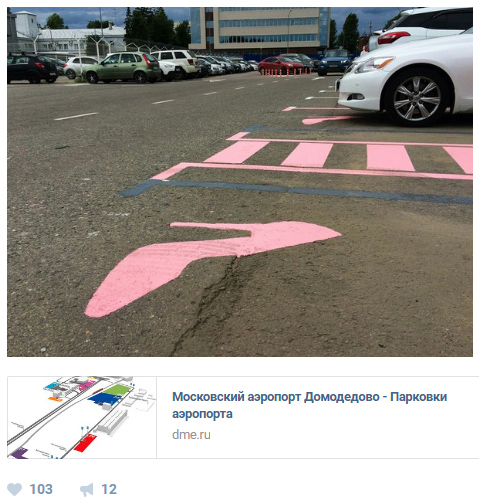Click the white car's front wheel in photo
The height and width of the screenshot is (504, 479).
416,98
